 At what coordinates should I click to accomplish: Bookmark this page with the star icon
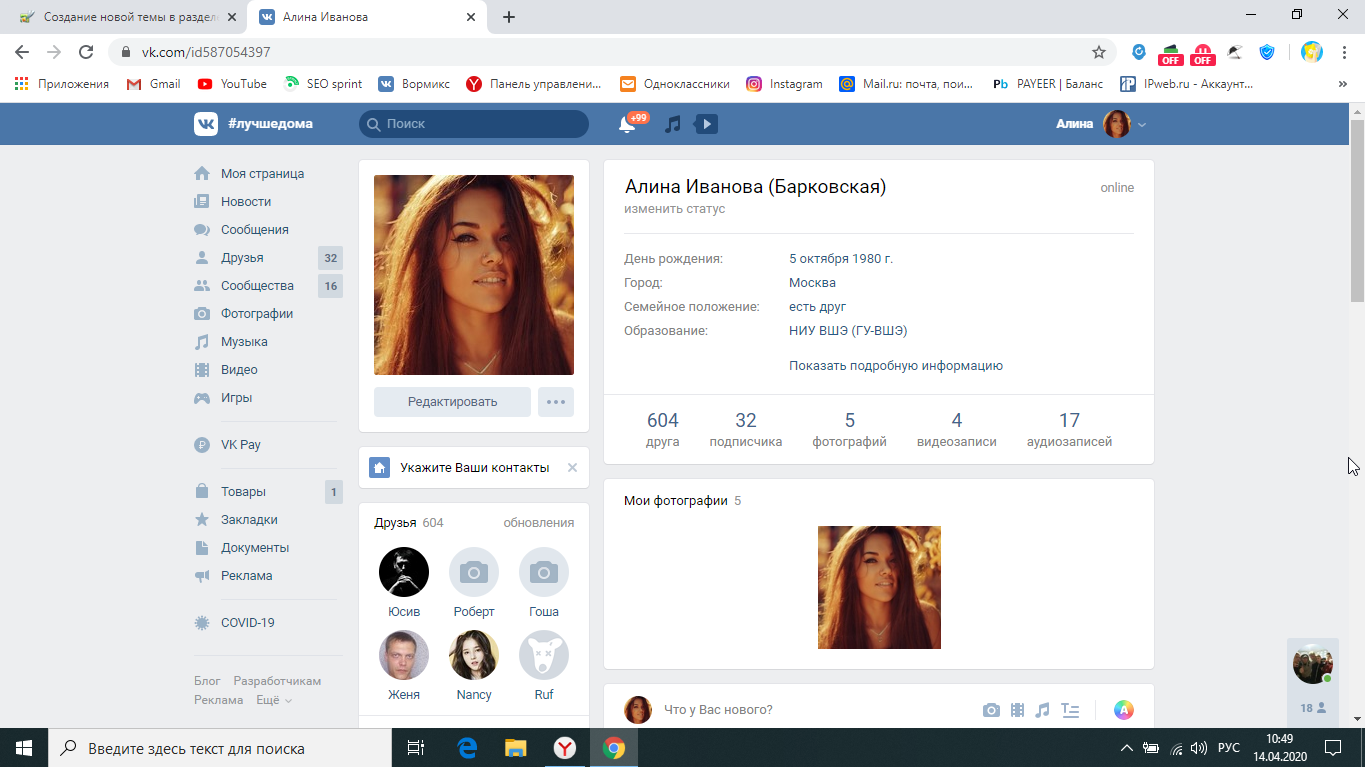tap(1098, 52)
